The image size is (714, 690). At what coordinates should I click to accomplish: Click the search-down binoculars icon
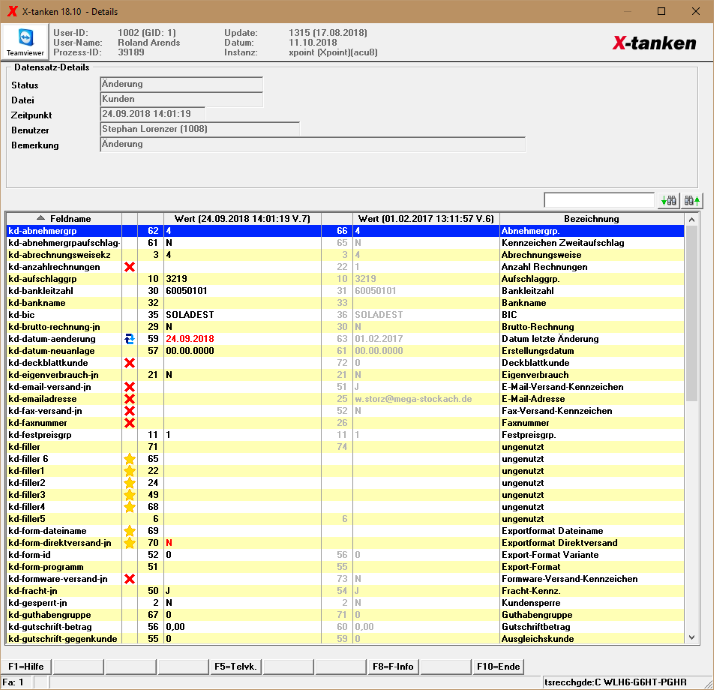click(668, 200)
